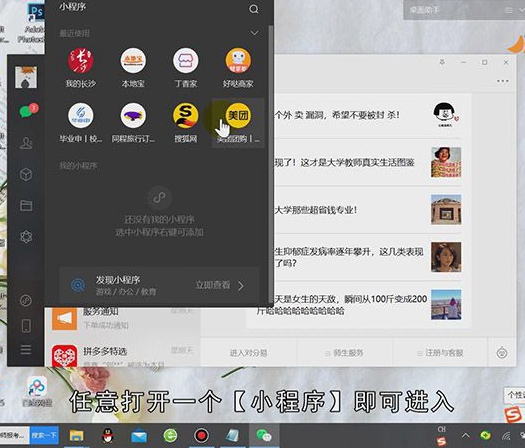
Task: Open the files folder icon in sidebar
Action: [x=26, y=205]
